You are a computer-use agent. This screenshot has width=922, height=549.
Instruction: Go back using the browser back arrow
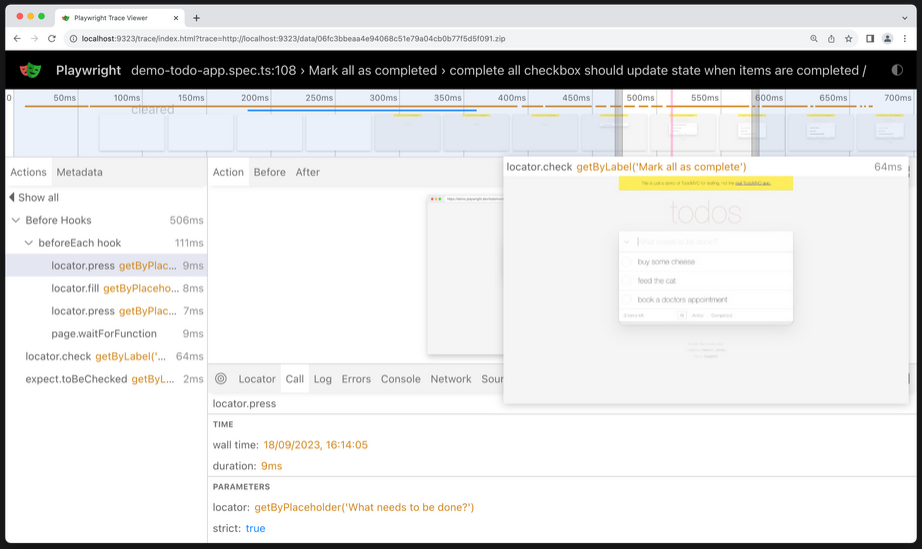click(x=17, y=39)
